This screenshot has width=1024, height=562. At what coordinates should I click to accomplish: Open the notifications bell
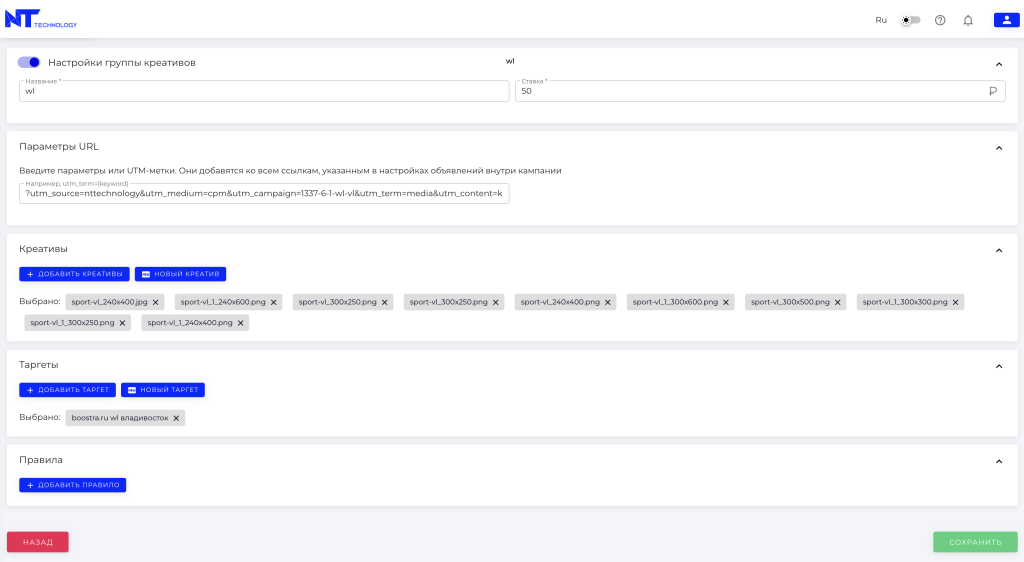coord(968,20)
